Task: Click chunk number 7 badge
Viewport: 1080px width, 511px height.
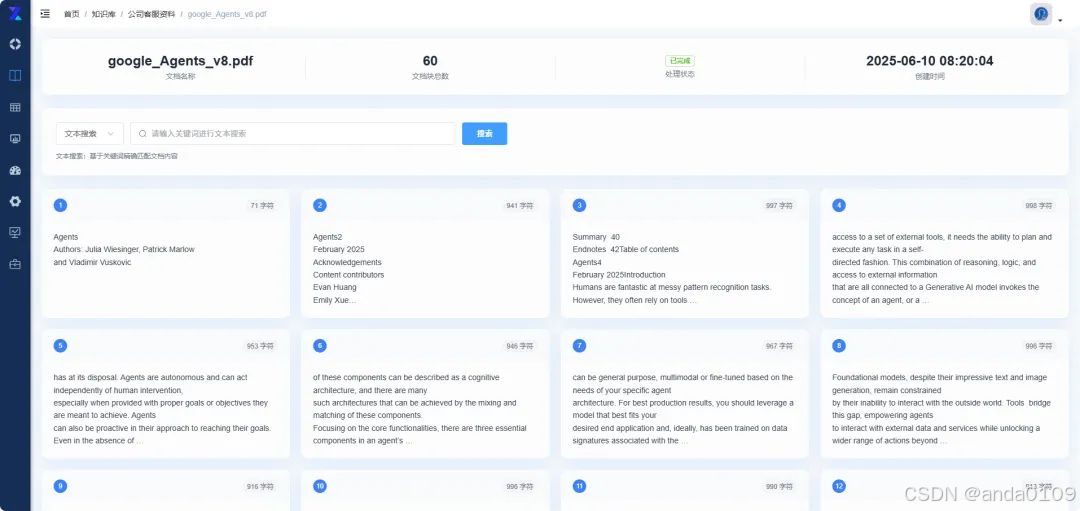Action: click(x=579, y=346)
